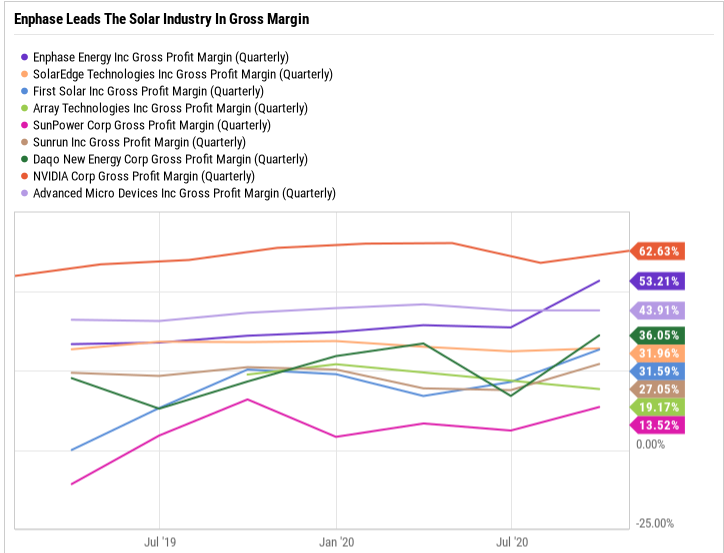Click the 19.17% value tag
Image resolution: width=724 pixels, height=553 pixels.
click(x=658, y=407)
